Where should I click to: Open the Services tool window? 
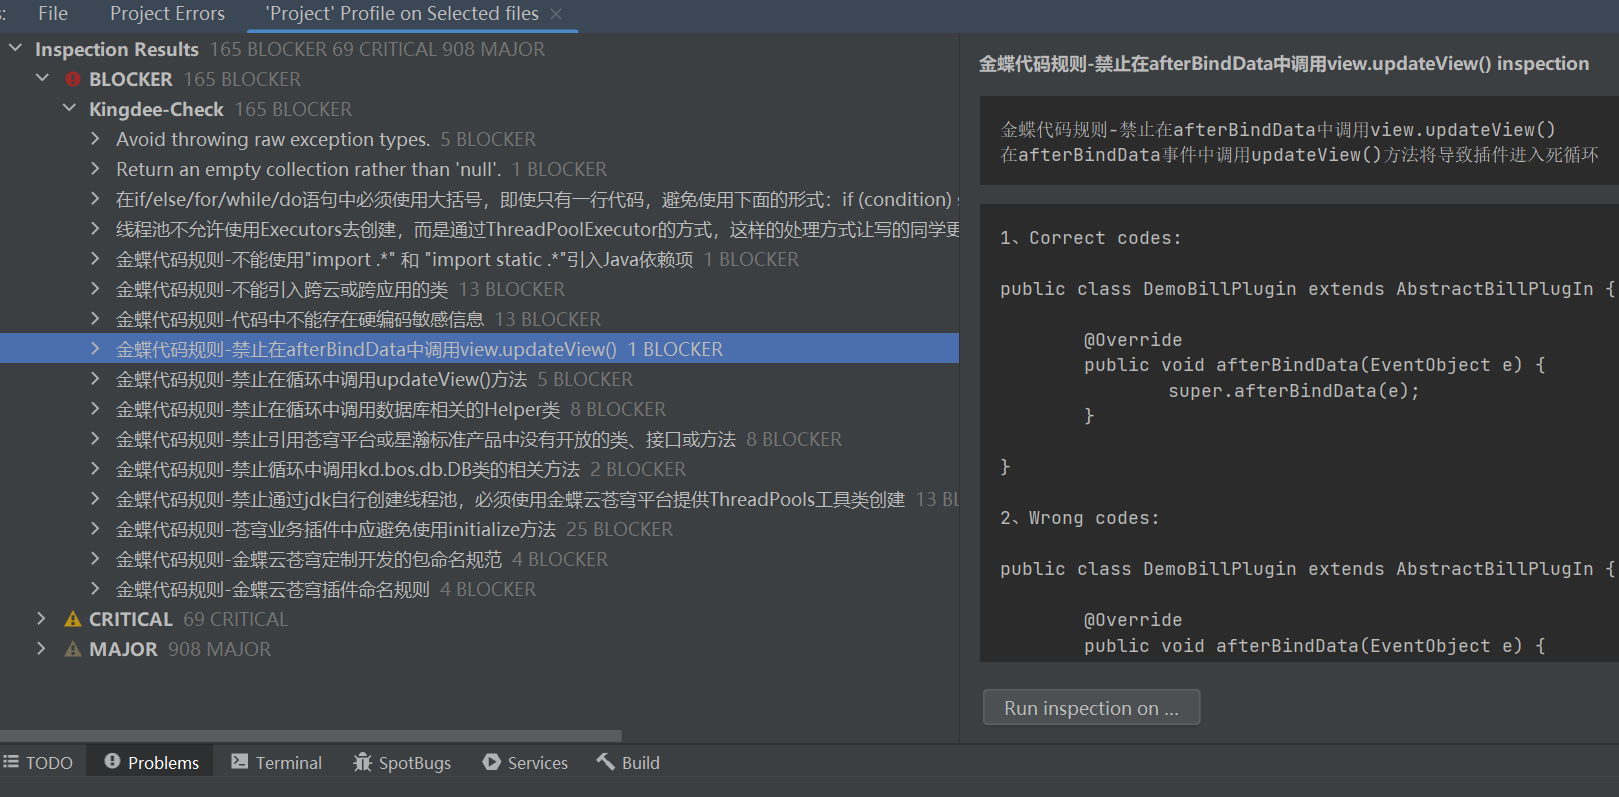(525, 763)
